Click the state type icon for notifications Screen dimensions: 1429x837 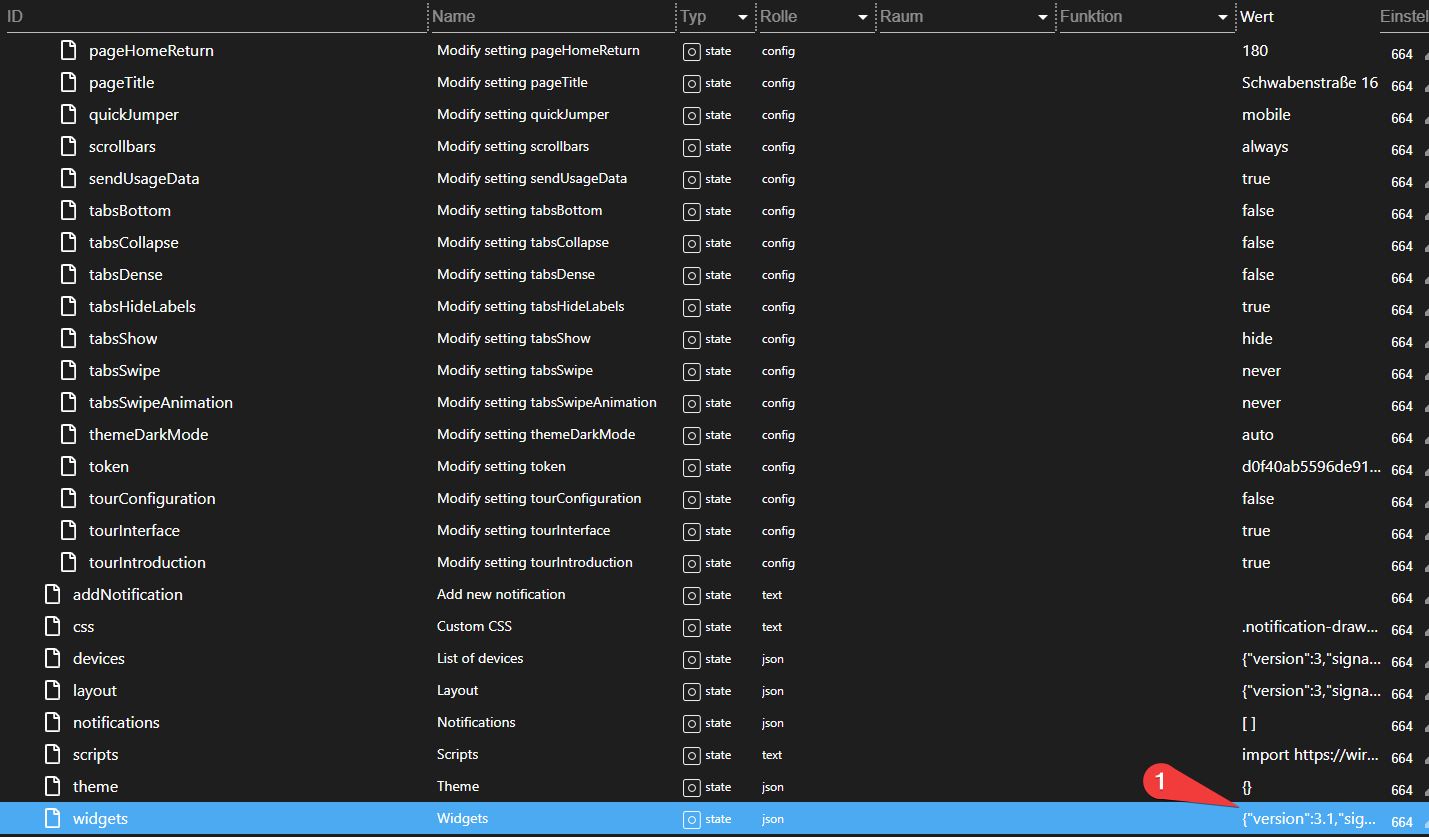pyautogui.click(x=691, y=723)
